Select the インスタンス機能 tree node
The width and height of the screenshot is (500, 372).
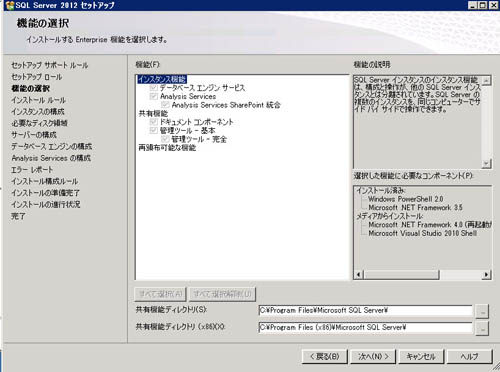[x=162, y=79]
